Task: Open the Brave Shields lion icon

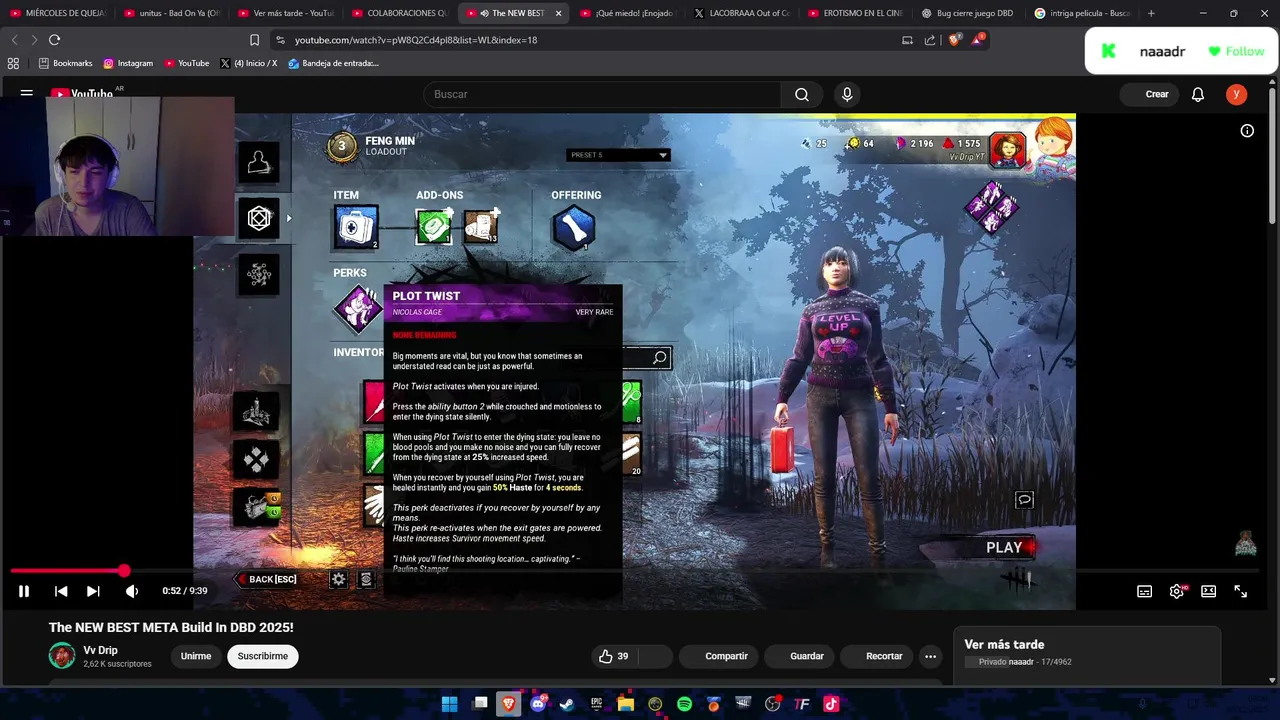Action: (x=953, y=40)
